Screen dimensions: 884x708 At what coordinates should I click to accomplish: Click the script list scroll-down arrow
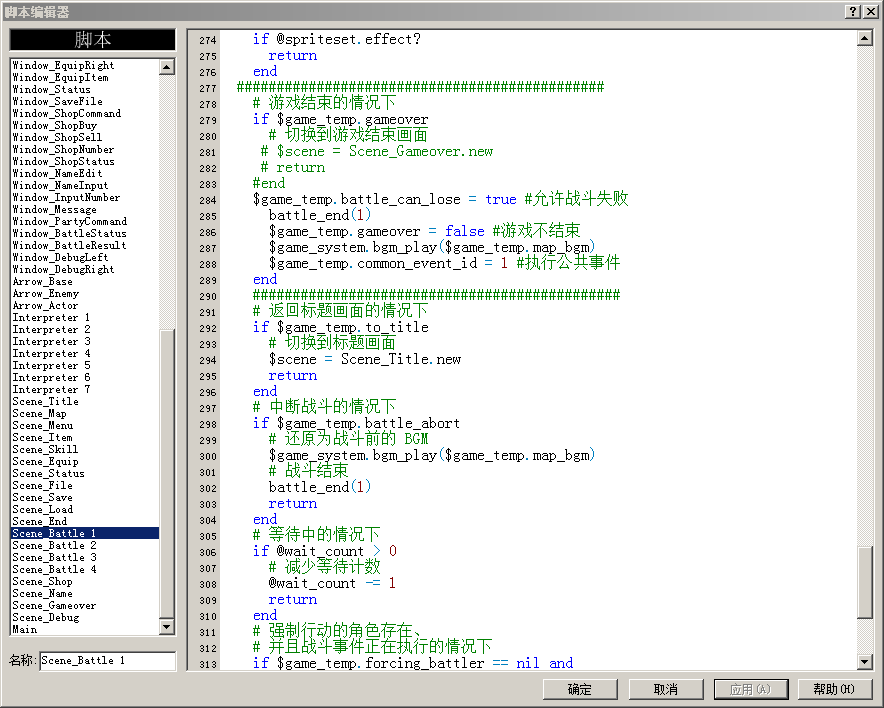tap(166, 626)
